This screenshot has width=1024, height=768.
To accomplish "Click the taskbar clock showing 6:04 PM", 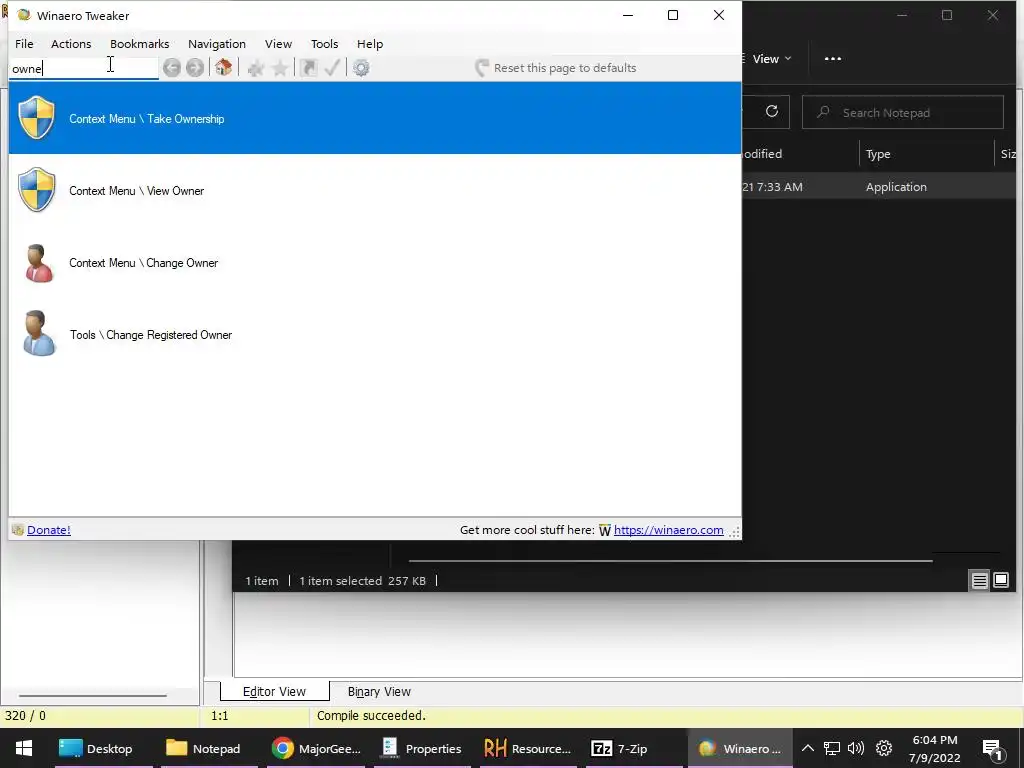I will pos(935,748).
